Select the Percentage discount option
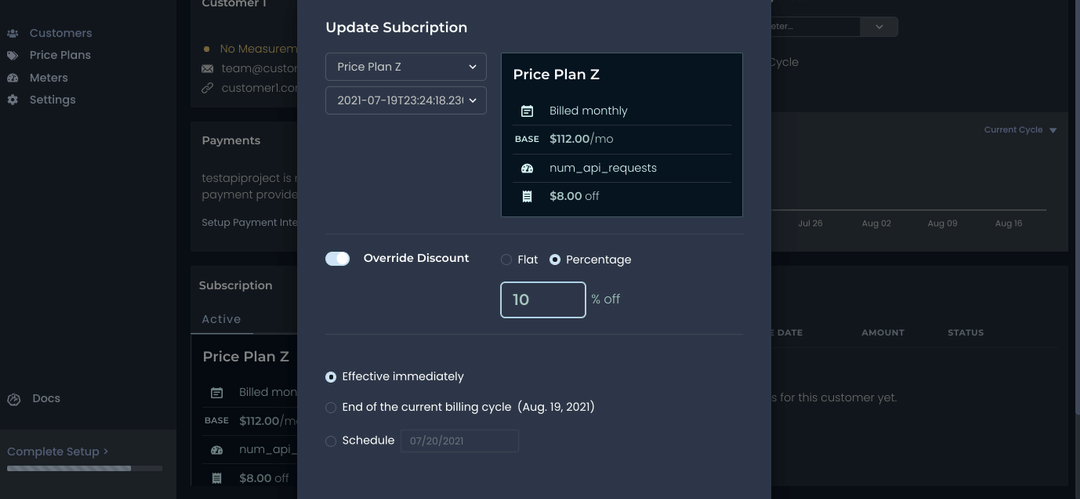 coord(555,260)
